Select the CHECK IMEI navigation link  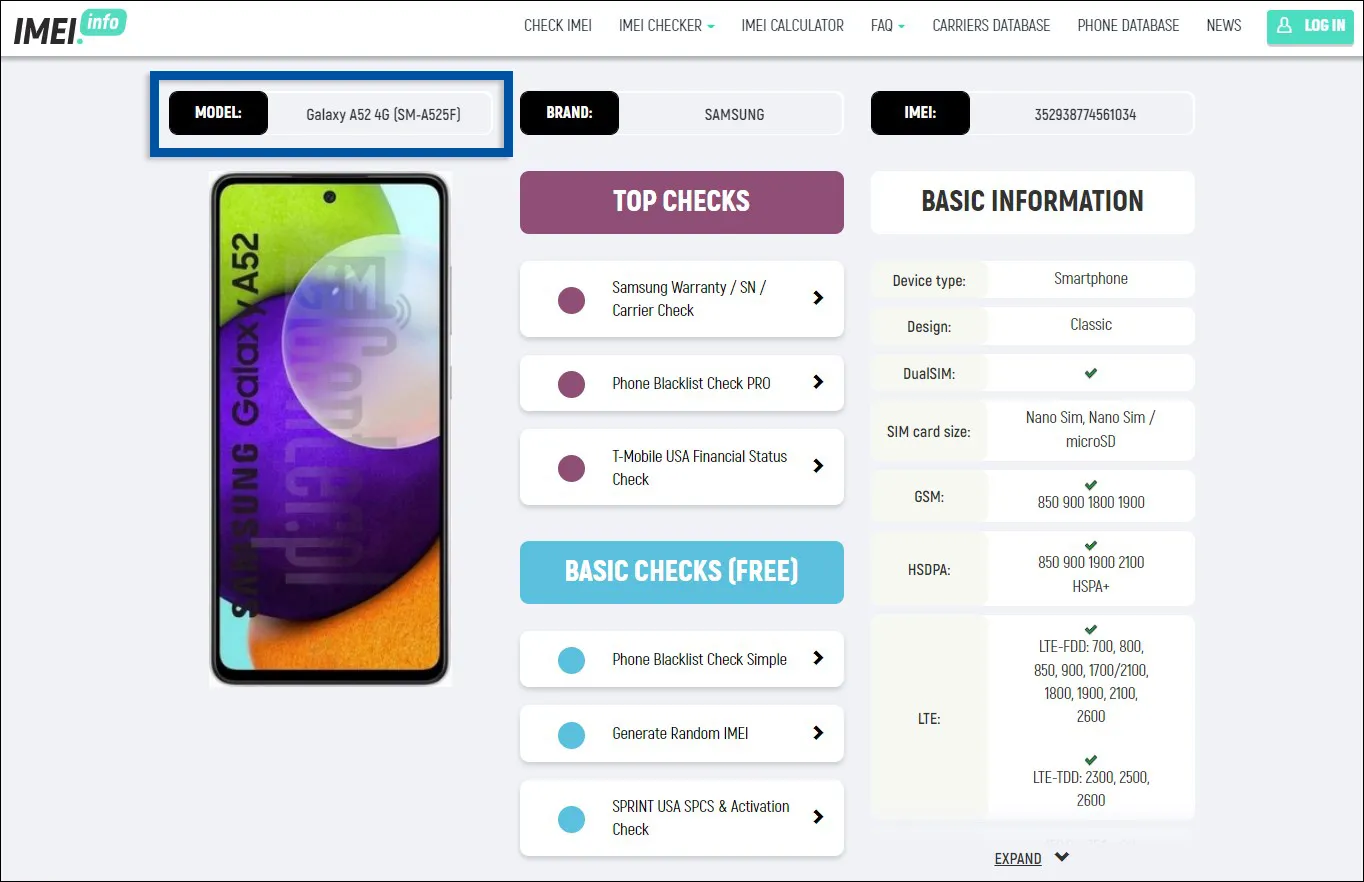pyautogui.click(x=557, y=25)
